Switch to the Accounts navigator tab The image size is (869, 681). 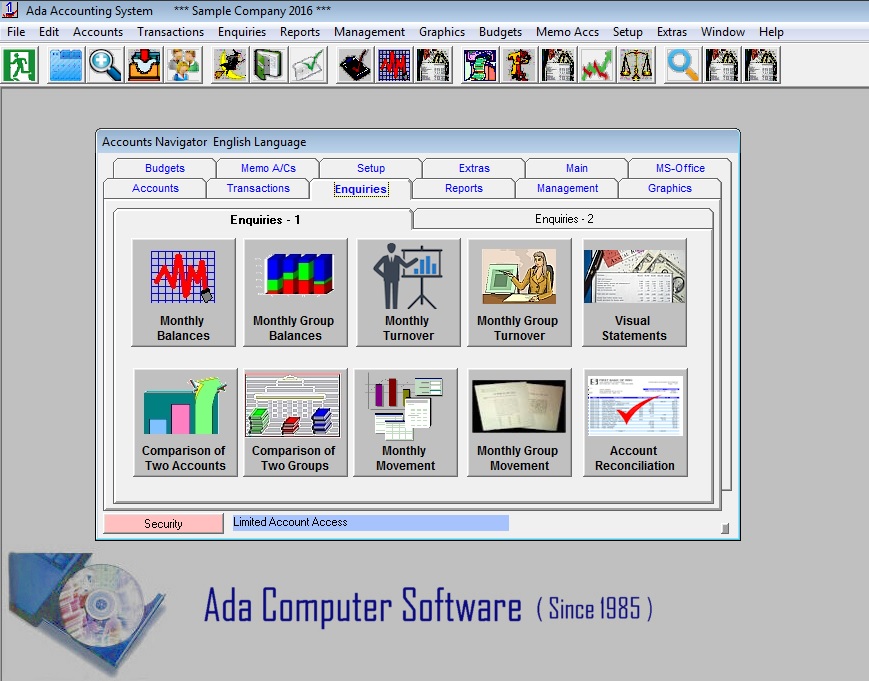[155, 188]
